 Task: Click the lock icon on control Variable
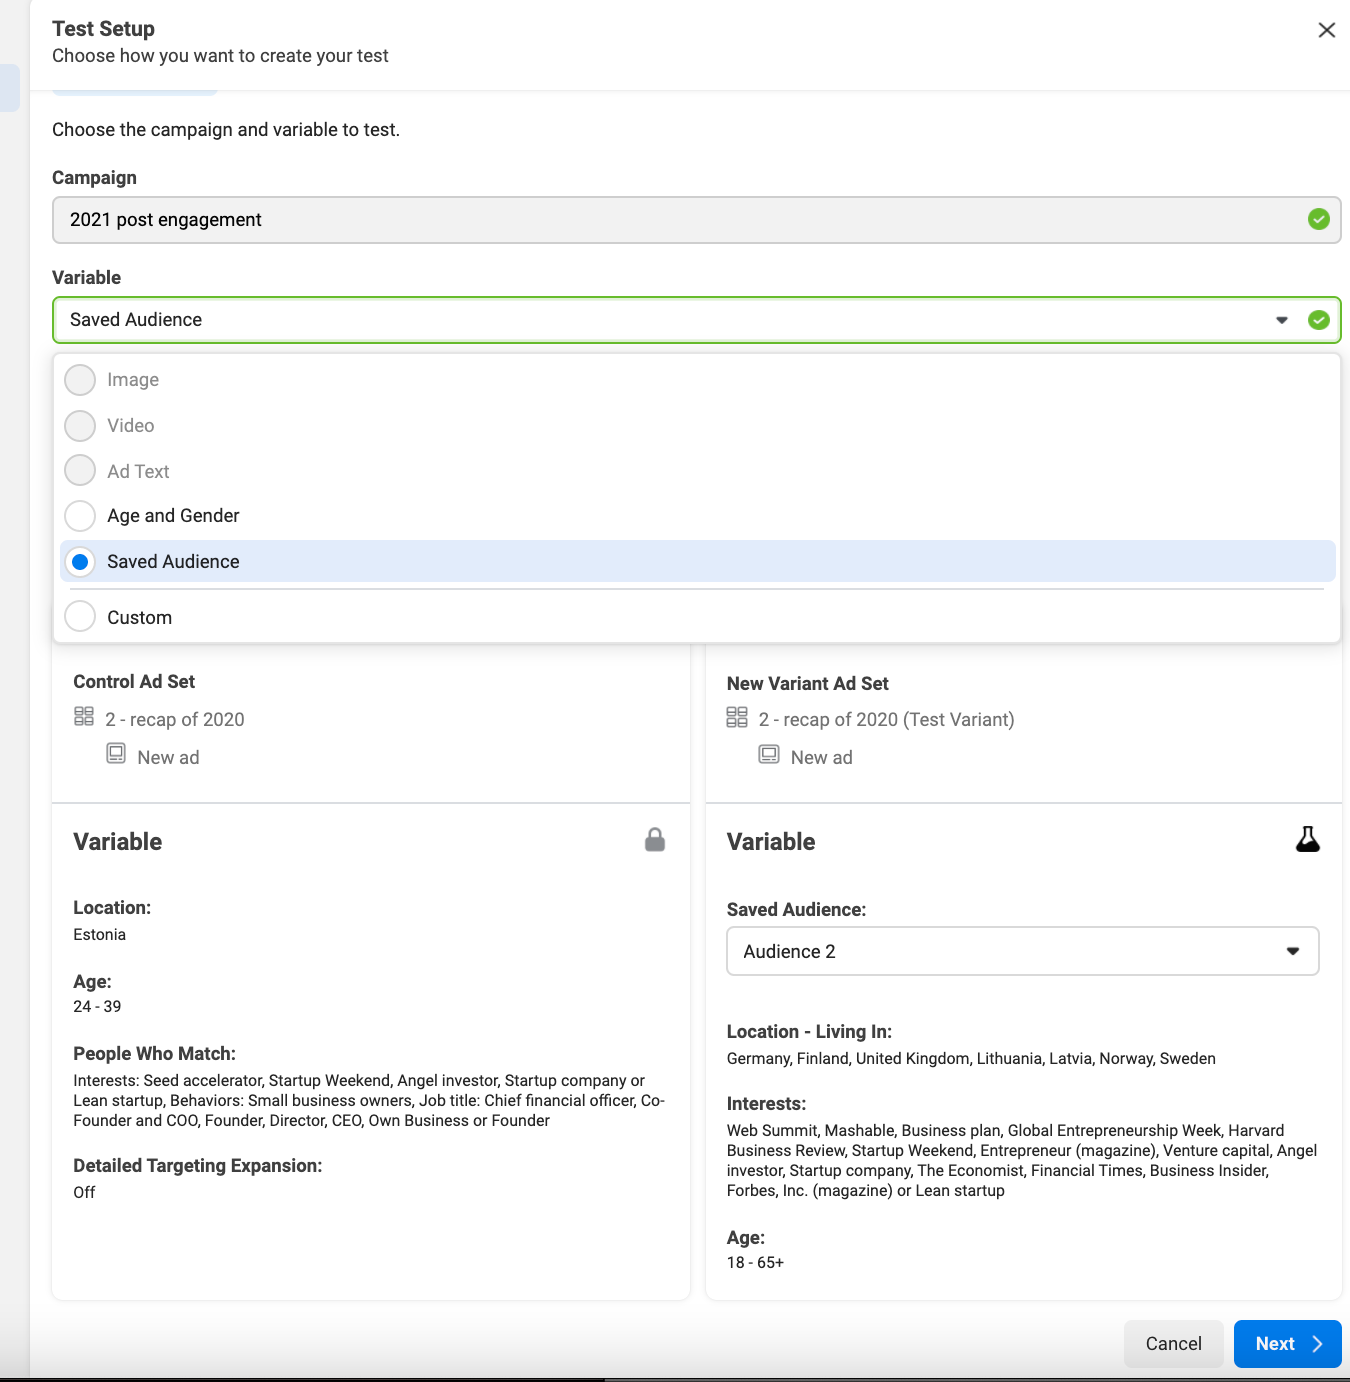coord(655,840)
